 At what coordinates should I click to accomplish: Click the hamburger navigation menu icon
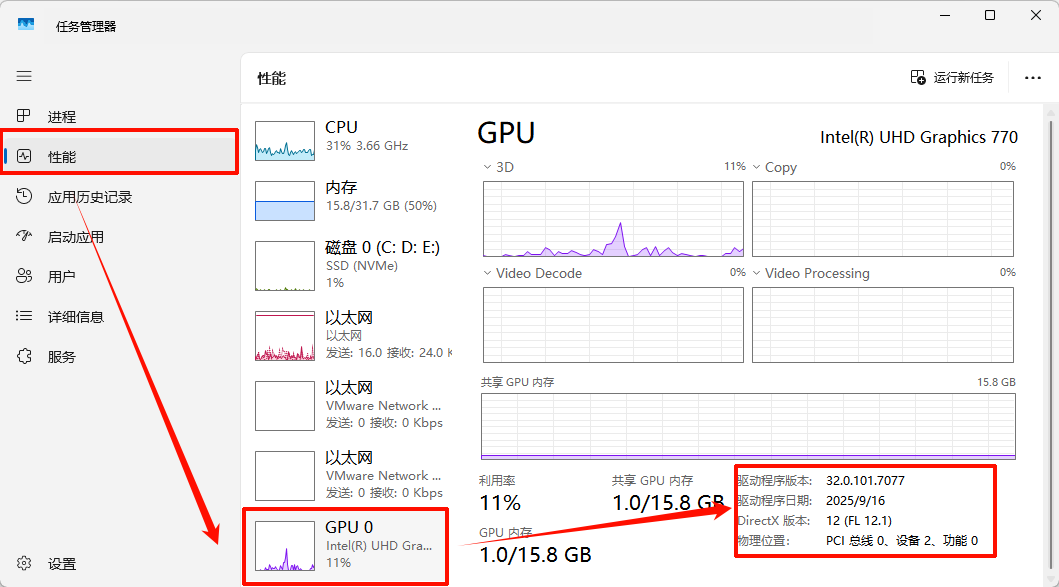(x=24, y=76)
